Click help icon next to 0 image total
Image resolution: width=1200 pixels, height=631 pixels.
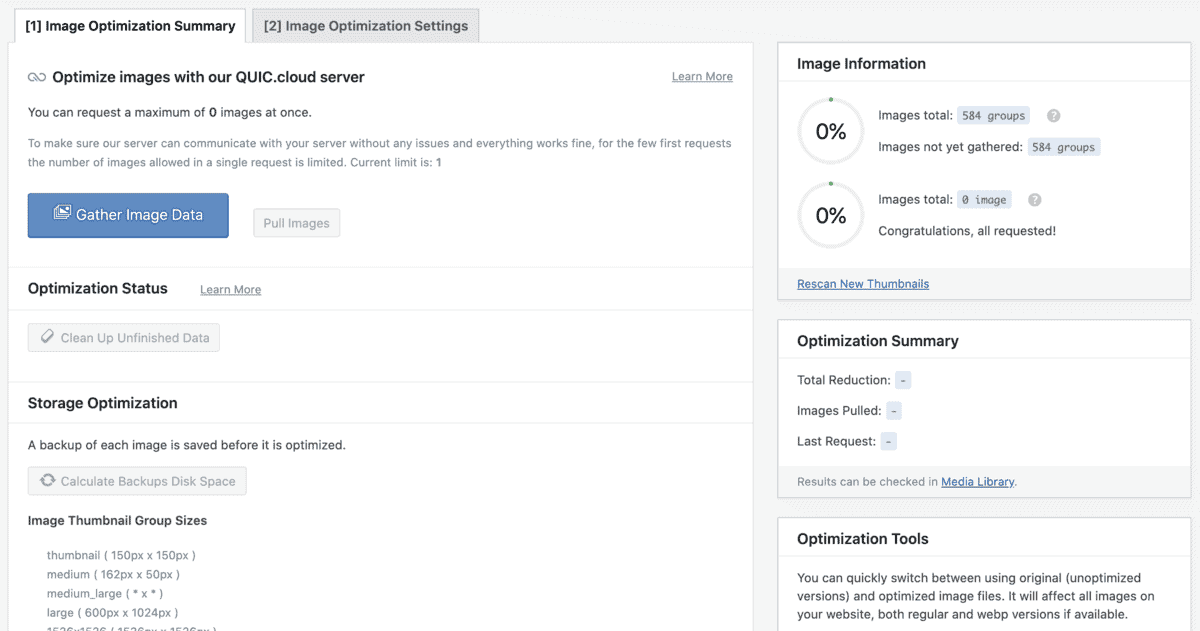(x=1035, y=200)
